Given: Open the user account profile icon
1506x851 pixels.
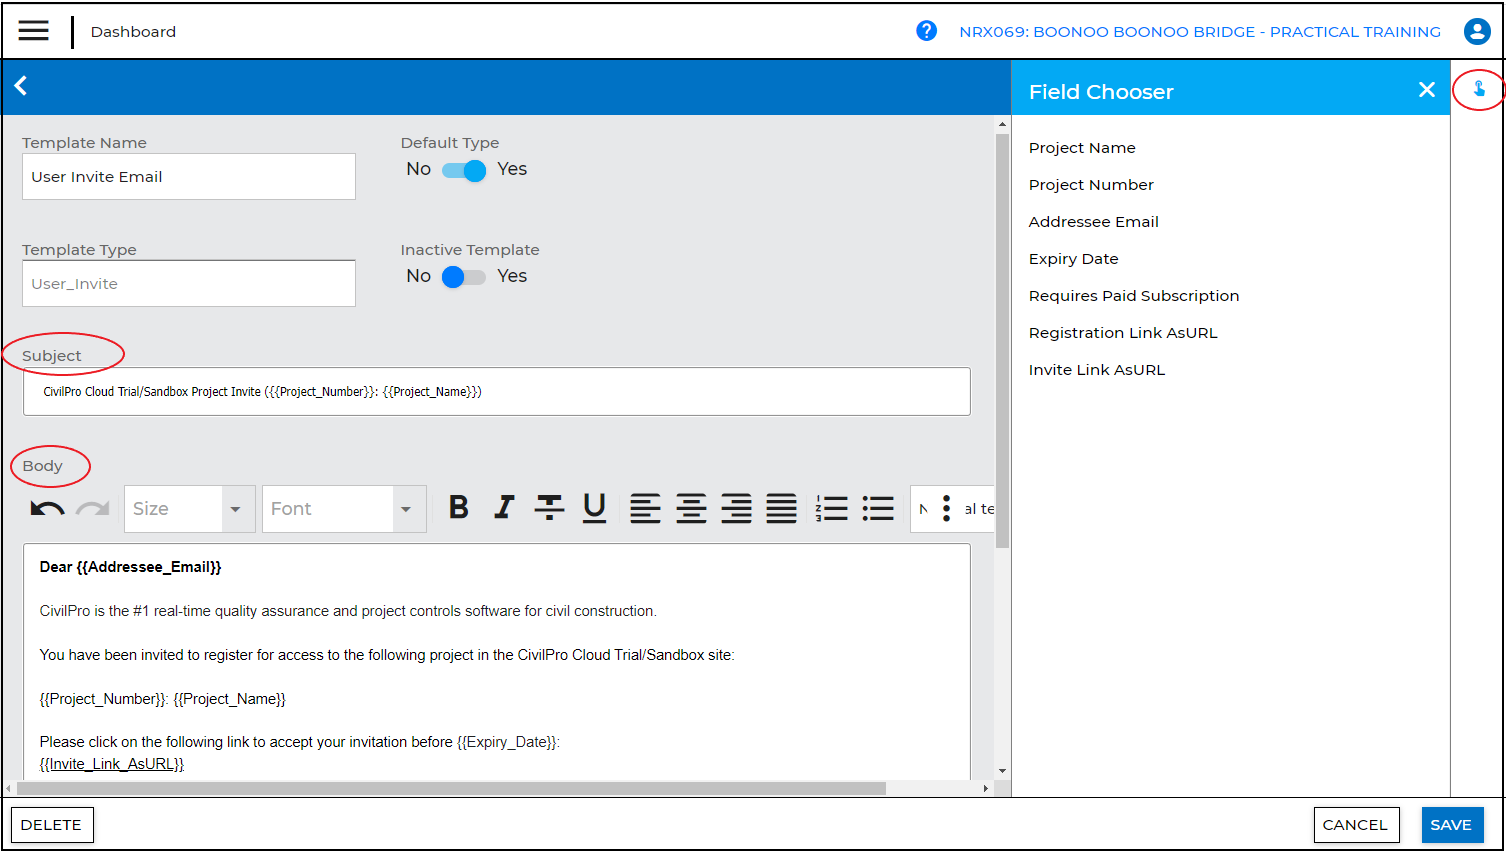Looking at the screenshot, I should click(1476, 31).
